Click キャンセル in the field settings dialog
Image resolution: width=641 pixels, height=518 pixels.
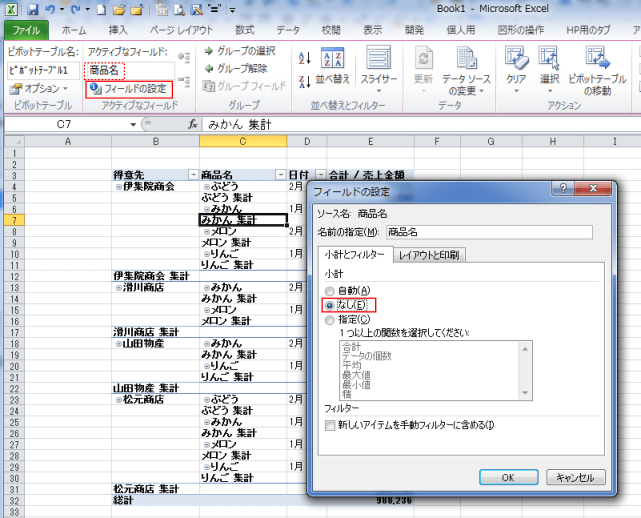[576, 477]
